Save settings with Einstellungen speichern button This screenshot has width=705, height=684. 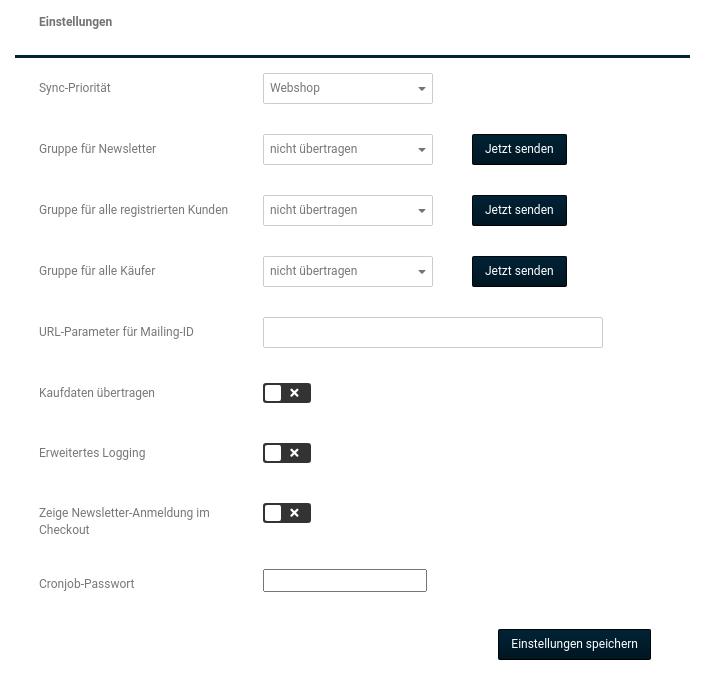574,644
